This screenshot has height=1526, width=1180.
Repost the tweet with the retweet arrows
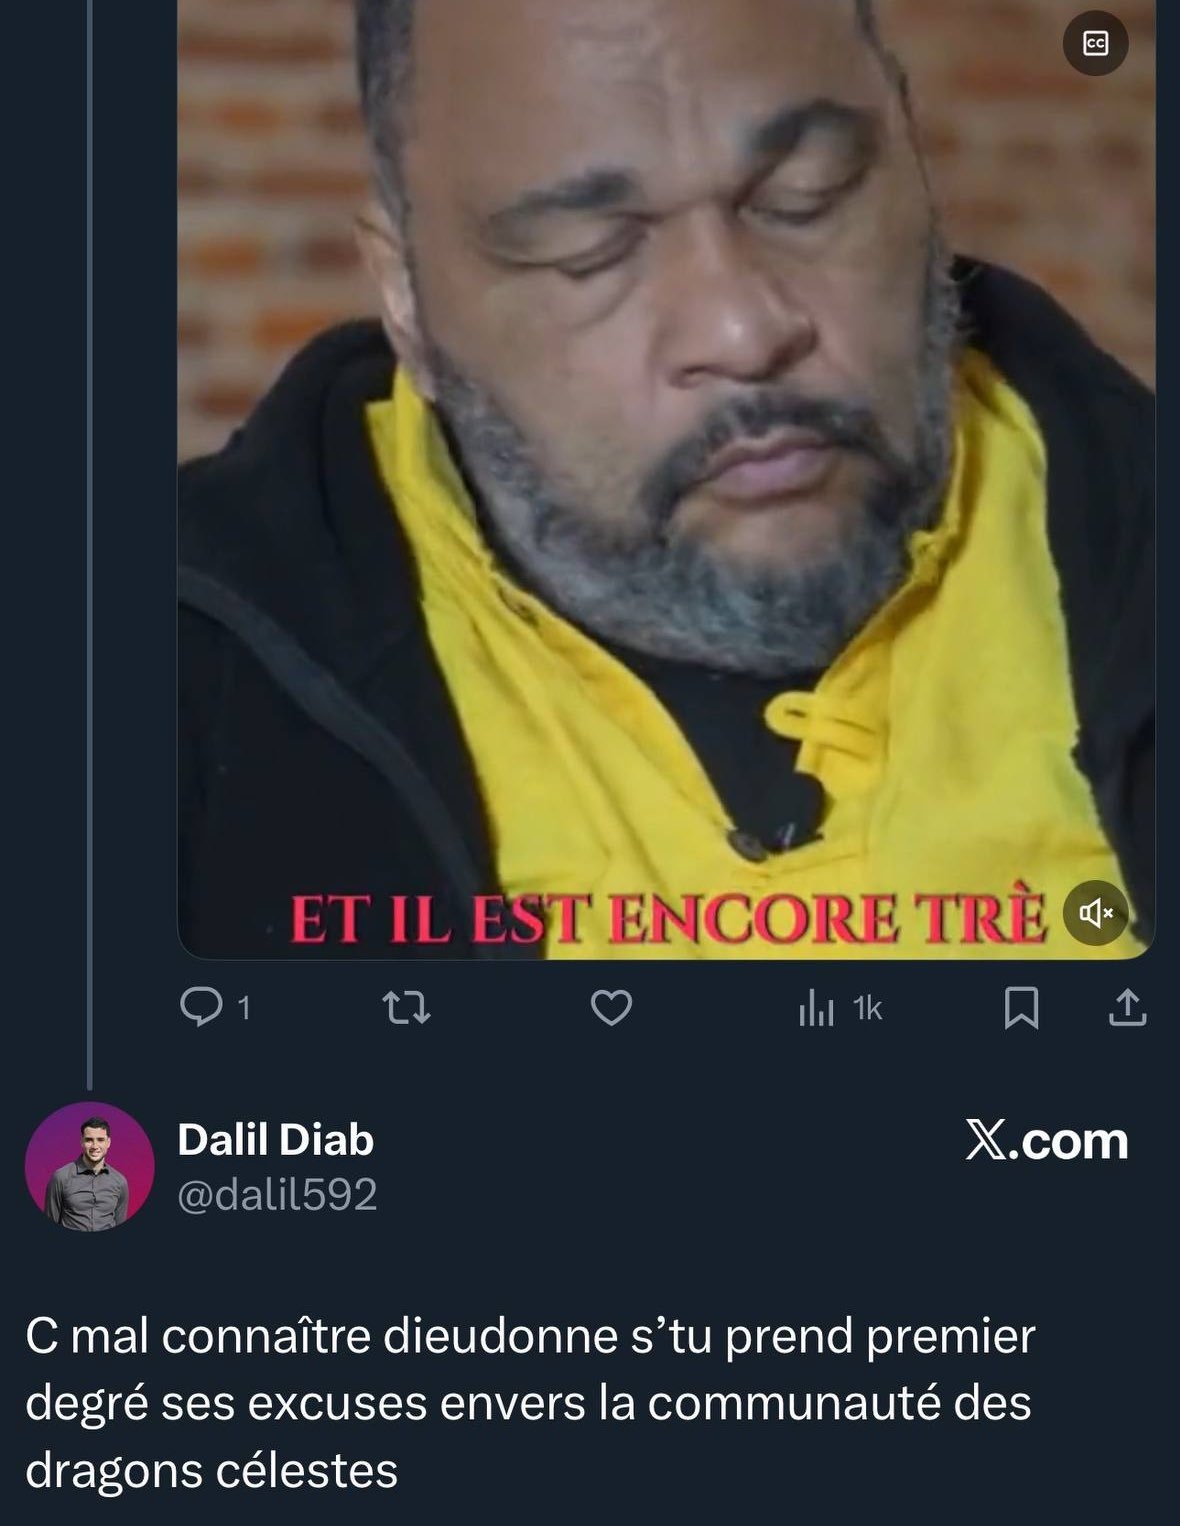tap(407, 1008)
